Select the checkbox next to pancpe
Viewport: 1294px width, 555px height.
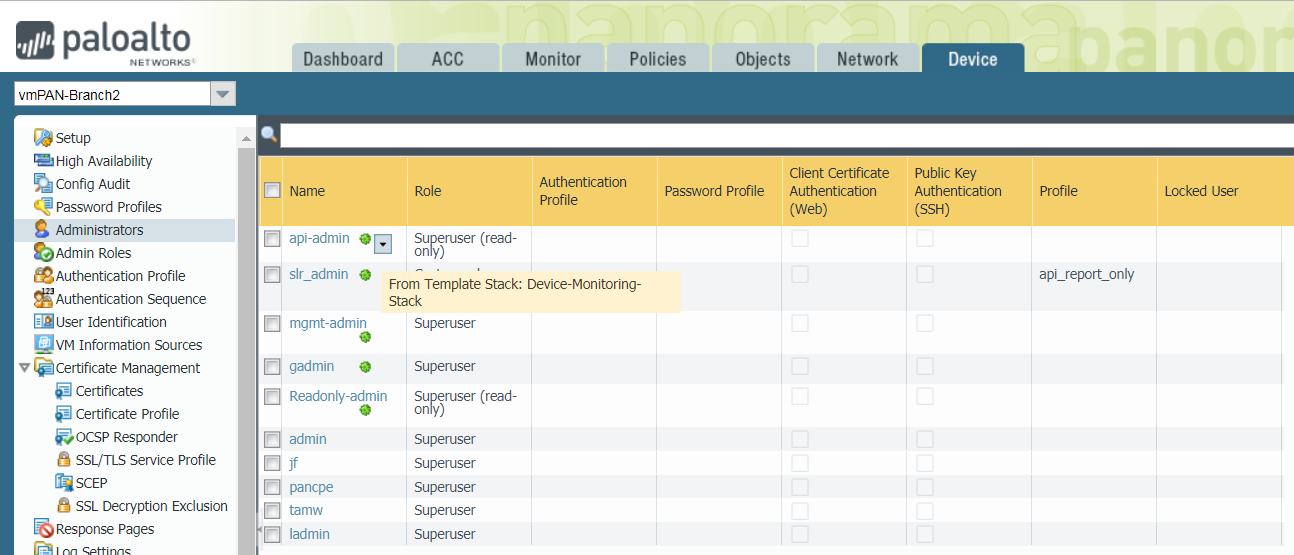[272, 487]
